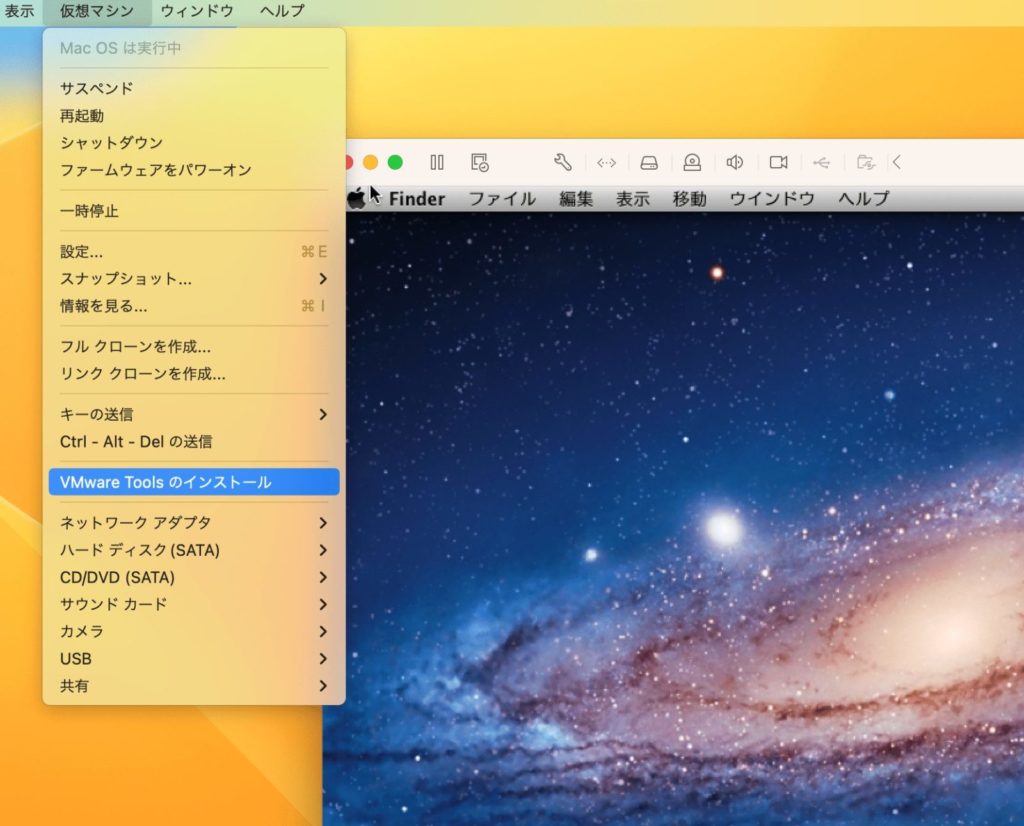
Task: Open 設定... from the menu
Action: pyautogui.click(x=194, y=251)
